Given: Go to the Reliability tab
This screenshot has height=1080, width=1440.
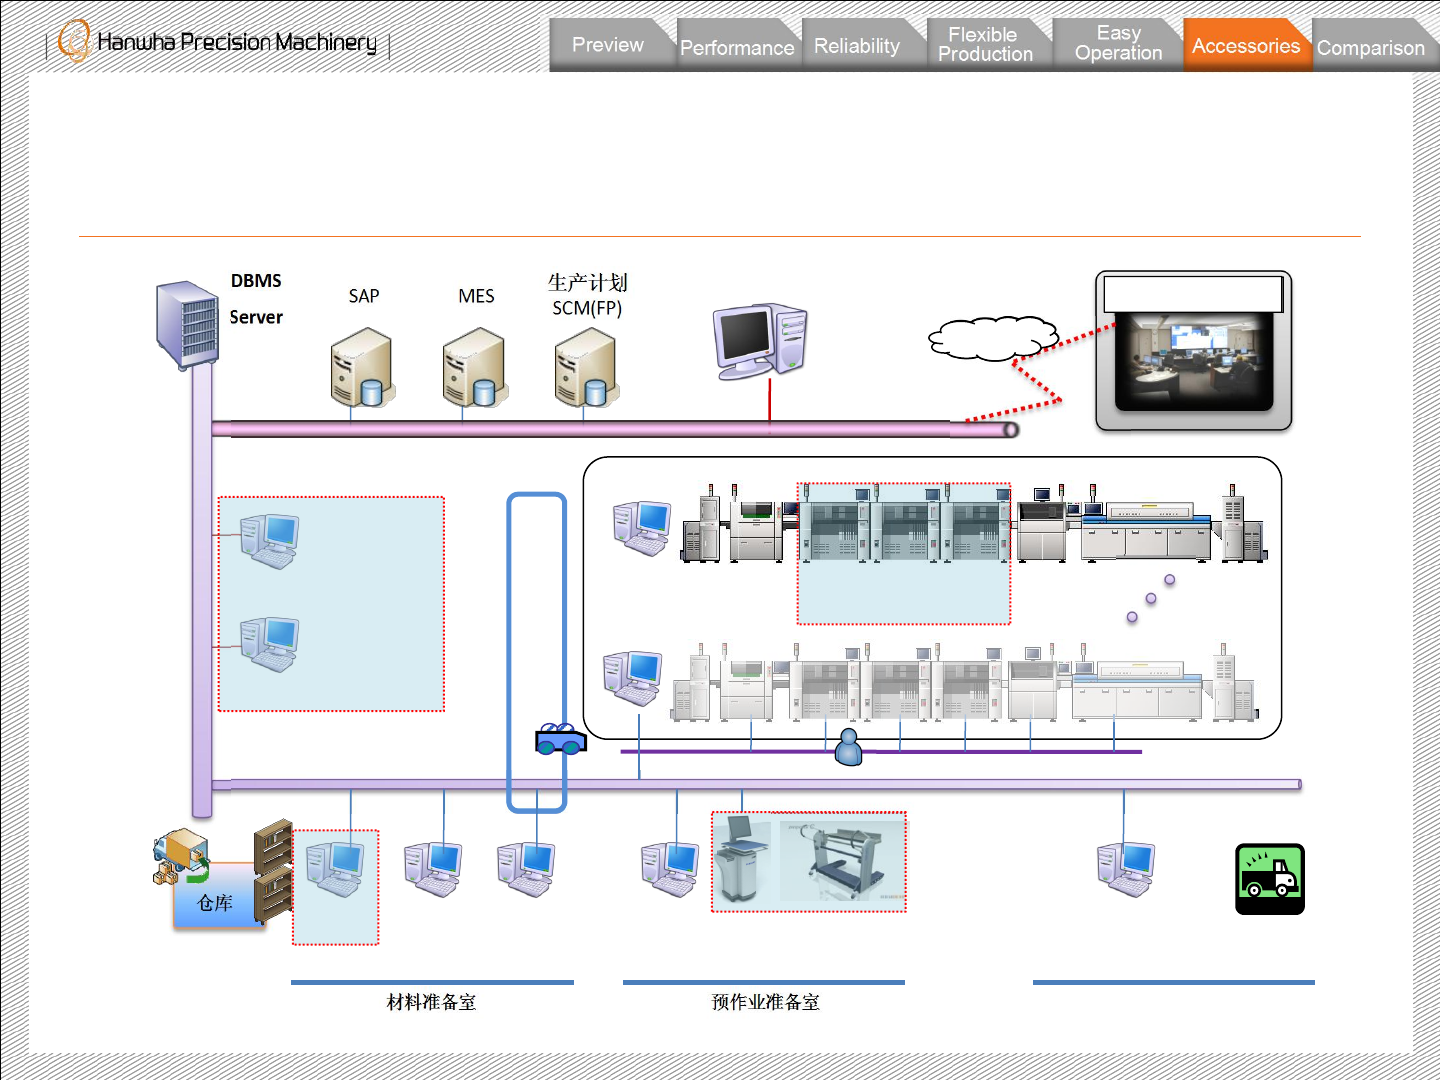Looking at the screenshot, I should click(857, 46).
